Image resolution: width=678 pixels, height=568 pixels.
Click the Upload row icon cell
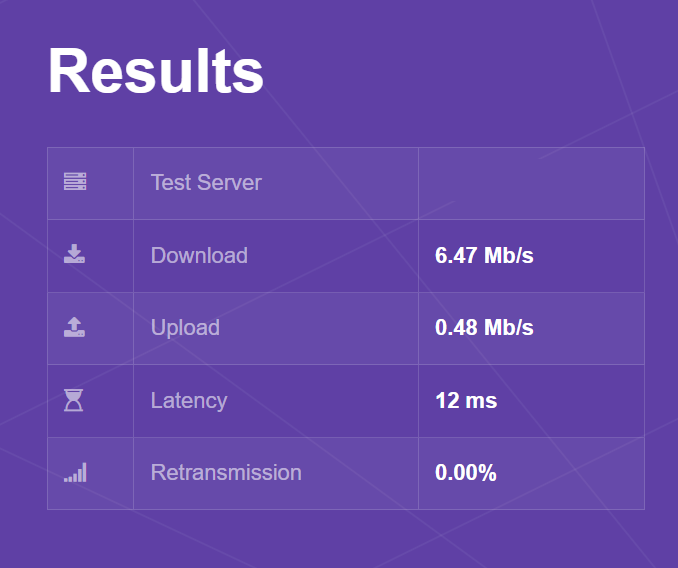(90, 329)
